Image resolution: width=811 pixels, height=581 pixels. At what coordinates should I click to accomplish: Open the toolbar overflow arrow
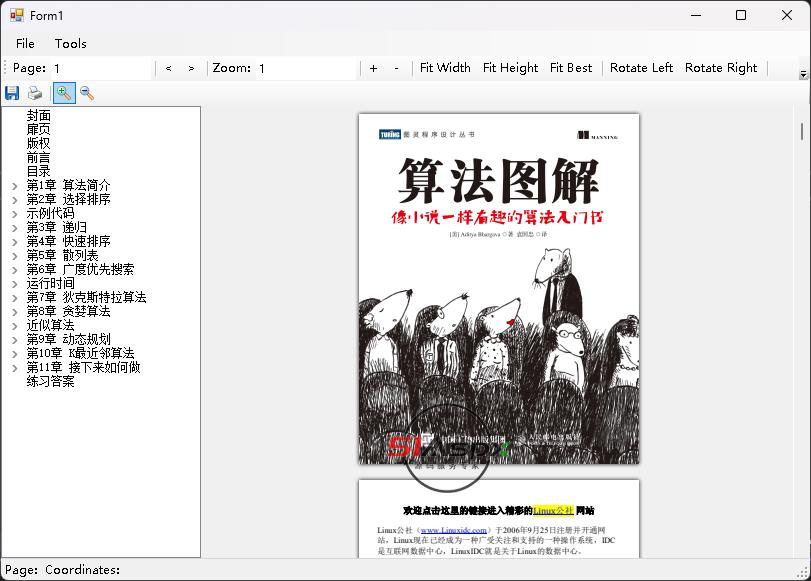(803, 74)
